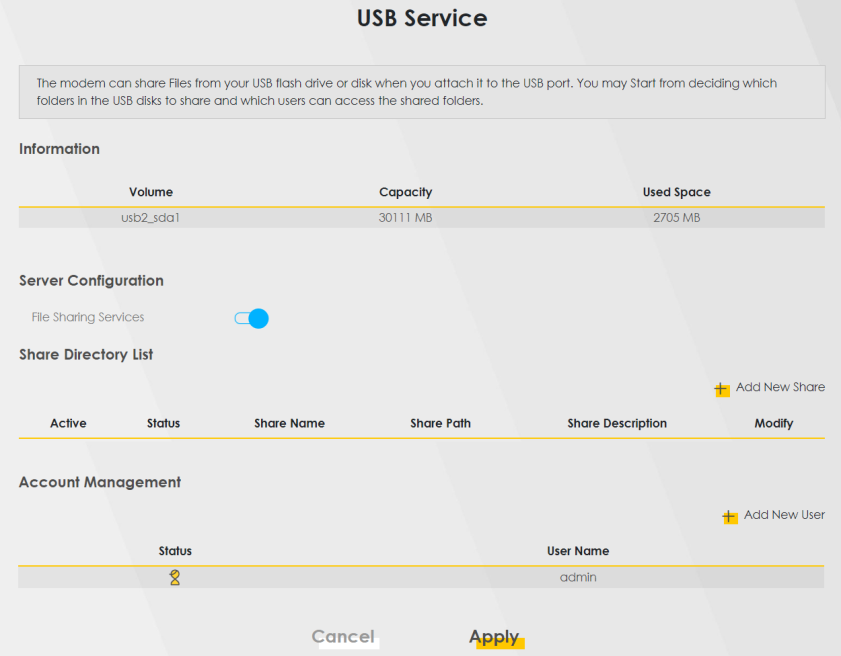Click the Share Description column header
Image resolution: width=841 pixels, height=656 pixels.
[617, 424]
